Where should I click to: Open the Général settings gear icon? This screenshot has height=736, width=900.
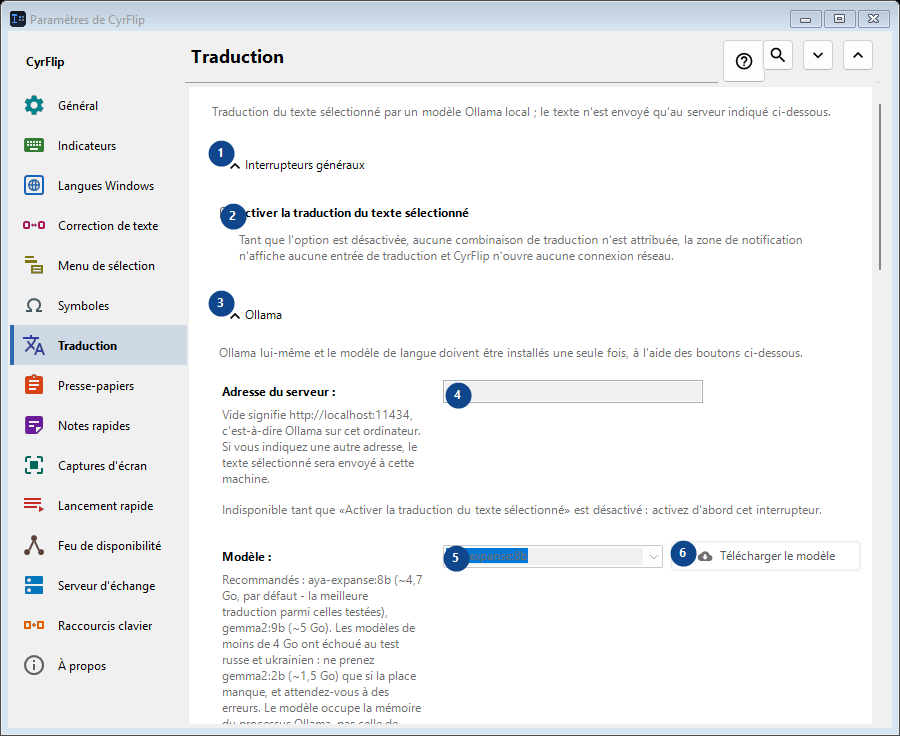click(x=34, y=106)
